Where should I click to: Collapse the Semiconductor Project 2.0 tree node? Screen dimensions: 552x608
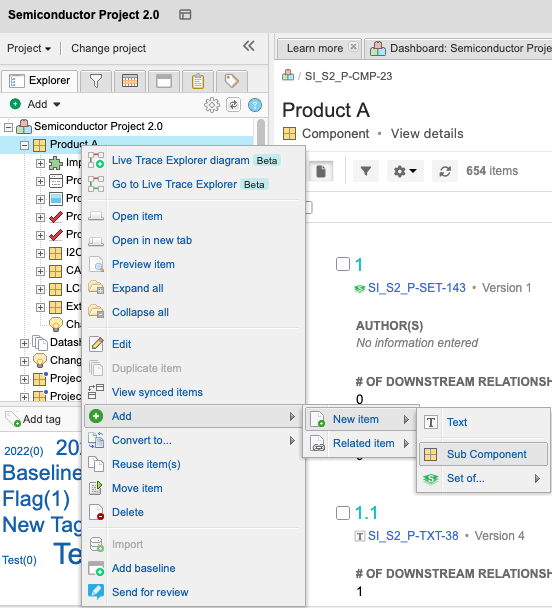pyautogui.click(x=9, y=127)
